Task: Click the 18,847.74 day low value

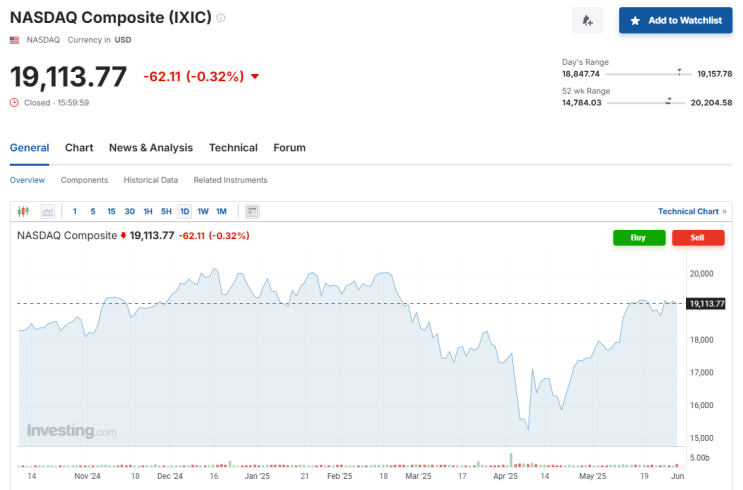Action: (580, 74)
